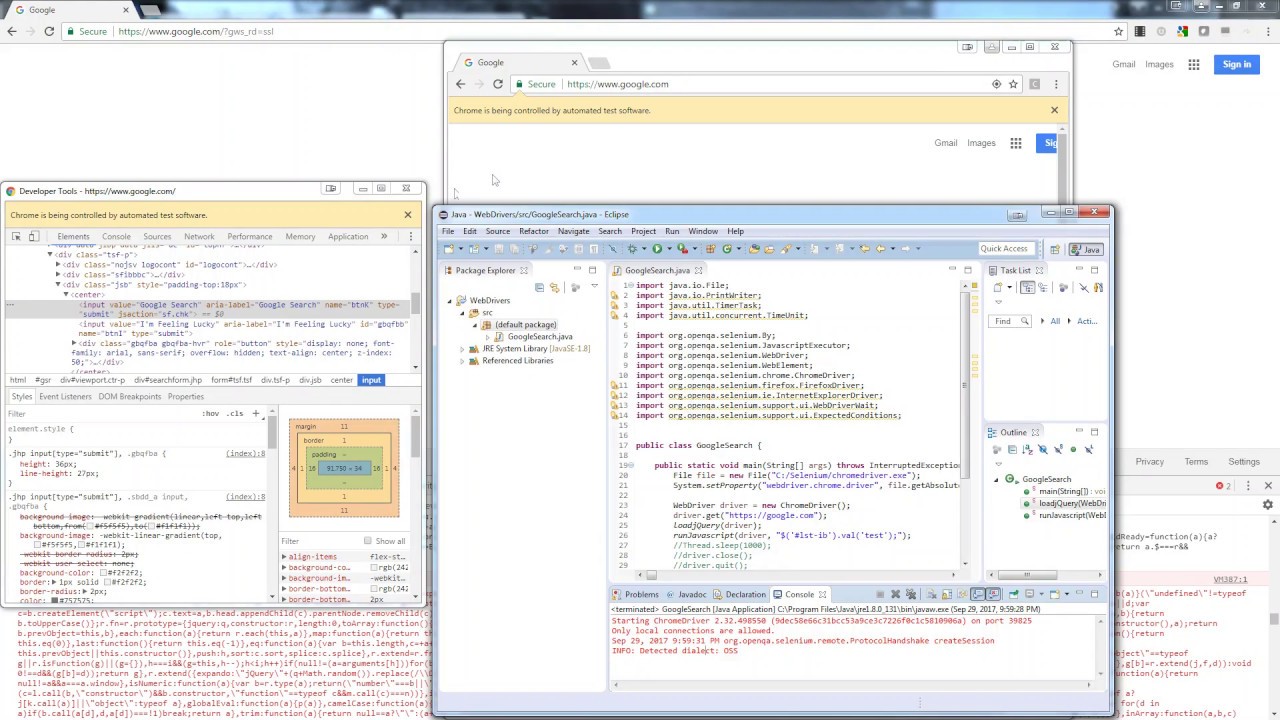Click the Sign in button on background Google page
The height and width of the screenshot is (720, 1280).
pos(1237,65)
